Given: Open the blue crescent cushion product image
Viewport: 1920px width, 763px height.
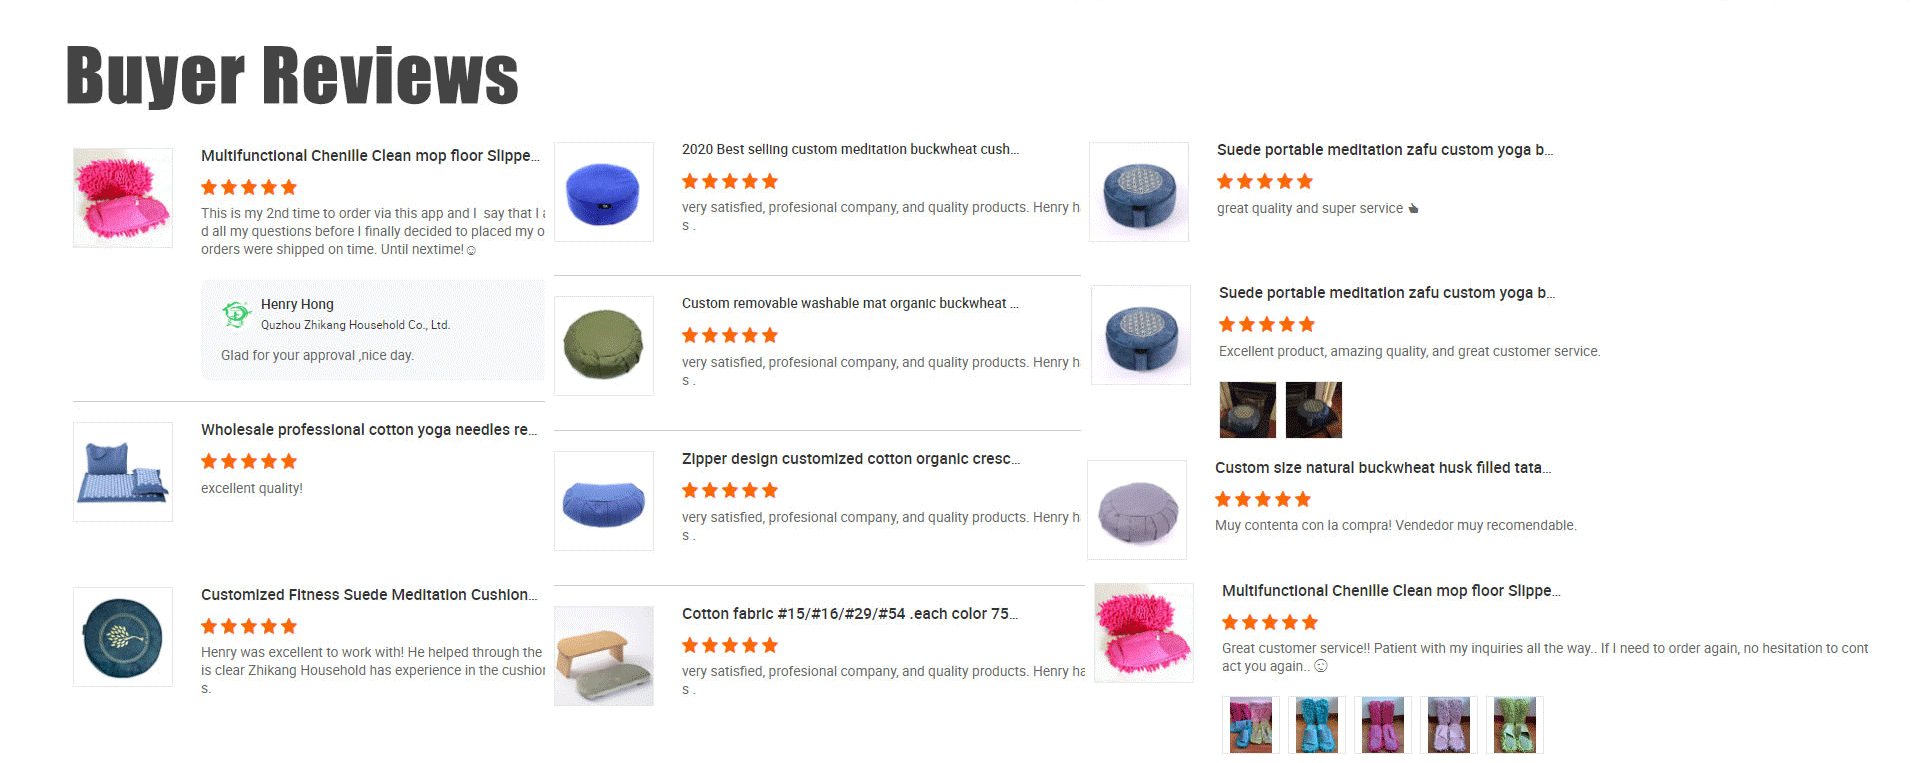Looking at the screenshot, I should (x=604, y=501).
